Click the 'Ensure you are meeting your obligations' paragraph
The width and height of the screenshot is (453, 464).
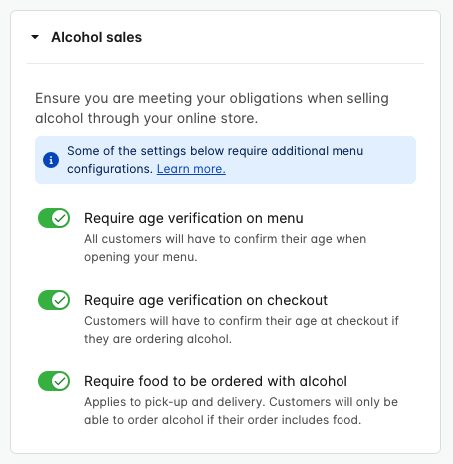[x=212, y=108]
